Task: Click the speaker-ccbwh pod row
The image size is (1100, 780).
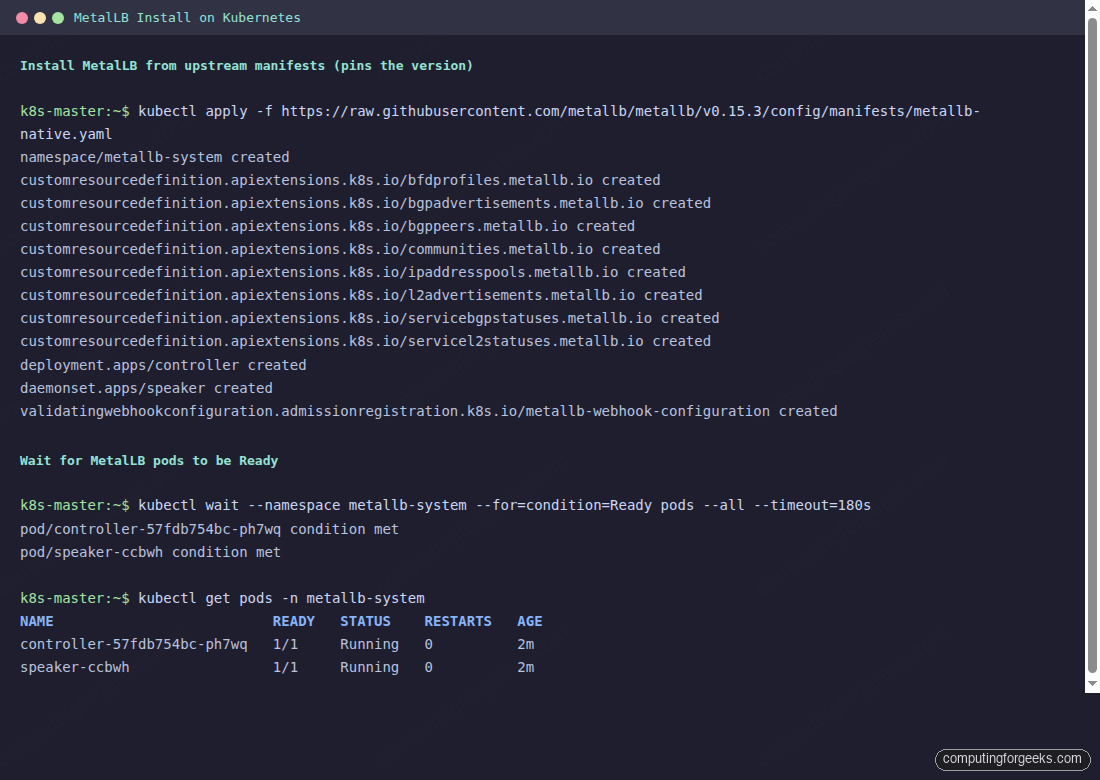Action: coord(77,667)
